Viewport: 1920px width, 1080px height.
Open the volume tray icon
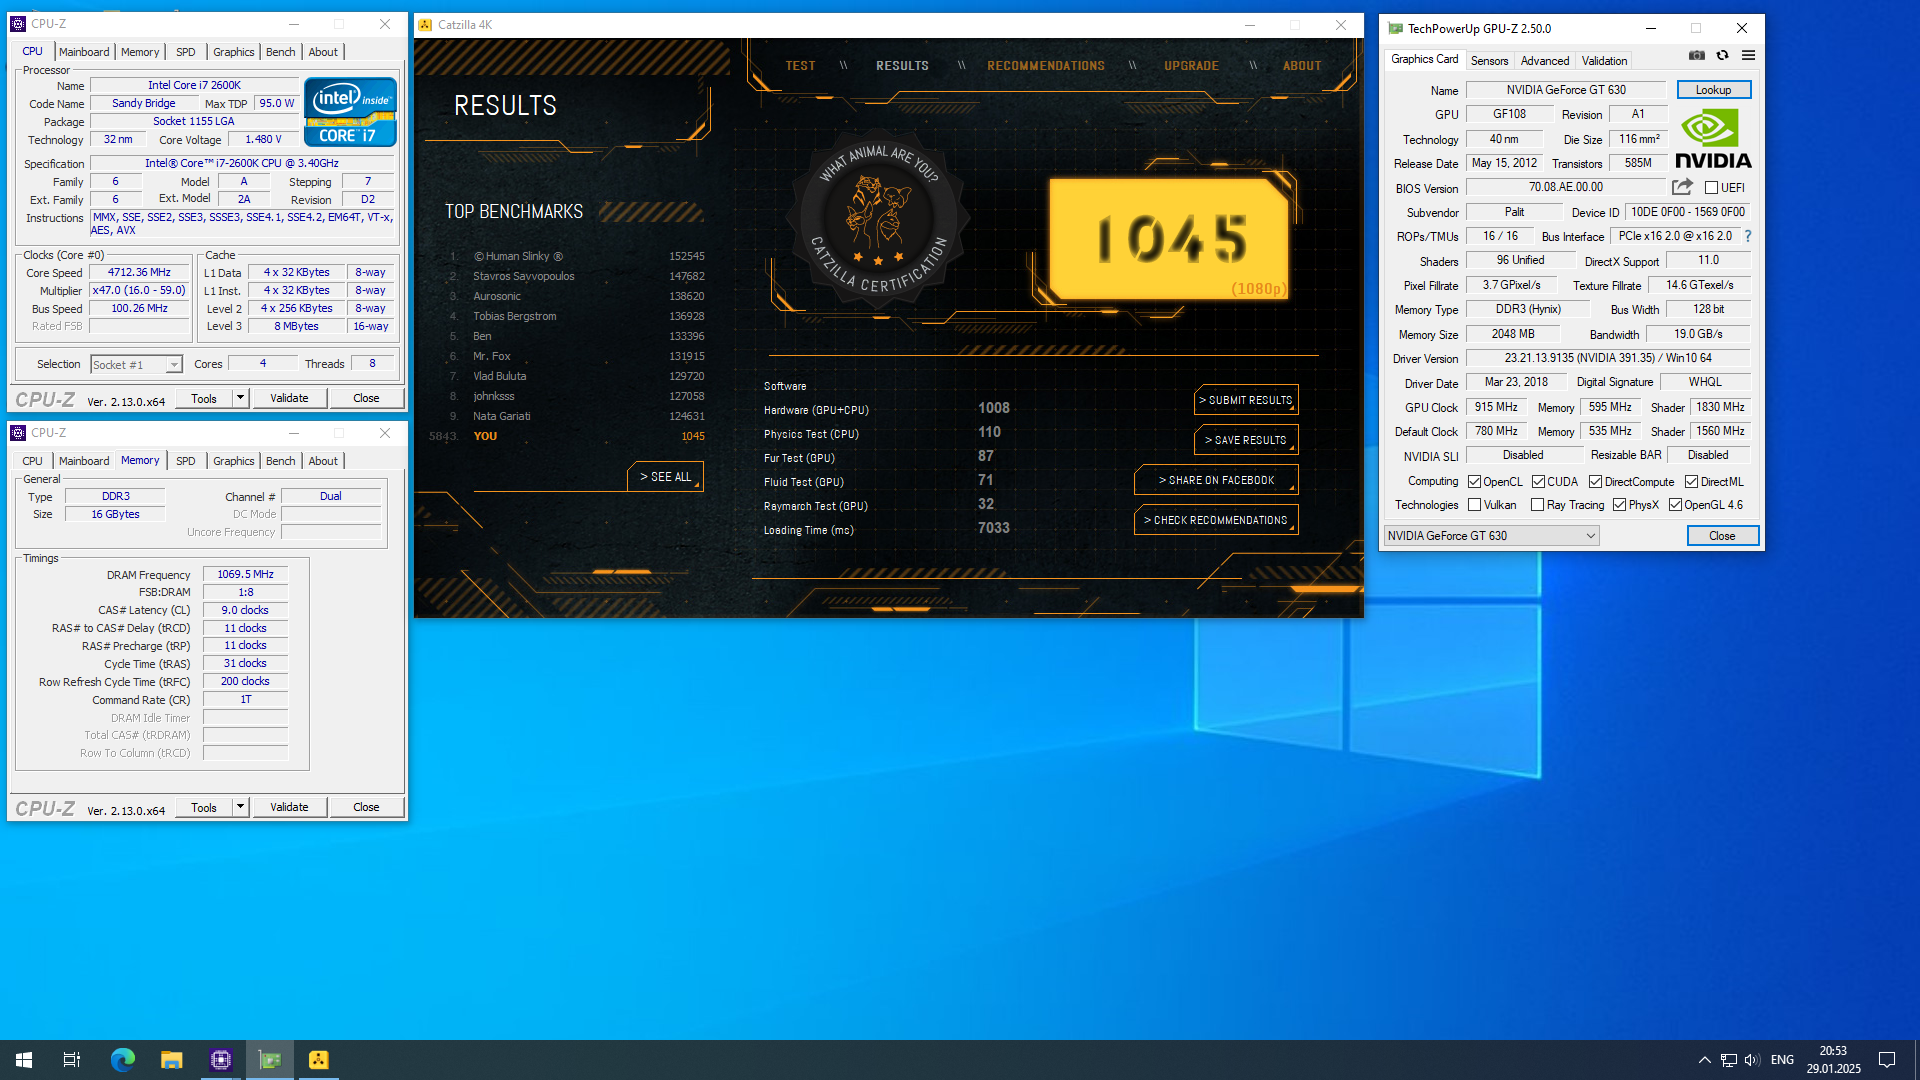coord(1751,1060)
